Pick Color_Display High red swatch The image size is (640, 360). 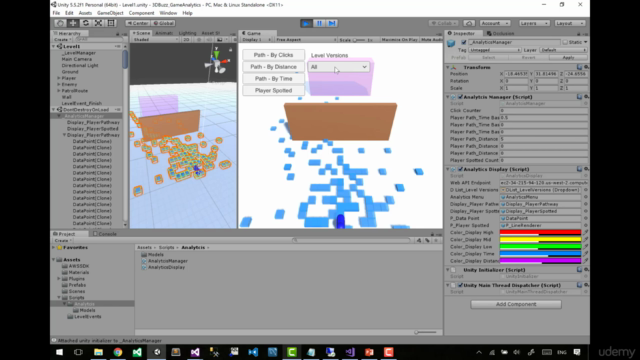coord(540,233)
